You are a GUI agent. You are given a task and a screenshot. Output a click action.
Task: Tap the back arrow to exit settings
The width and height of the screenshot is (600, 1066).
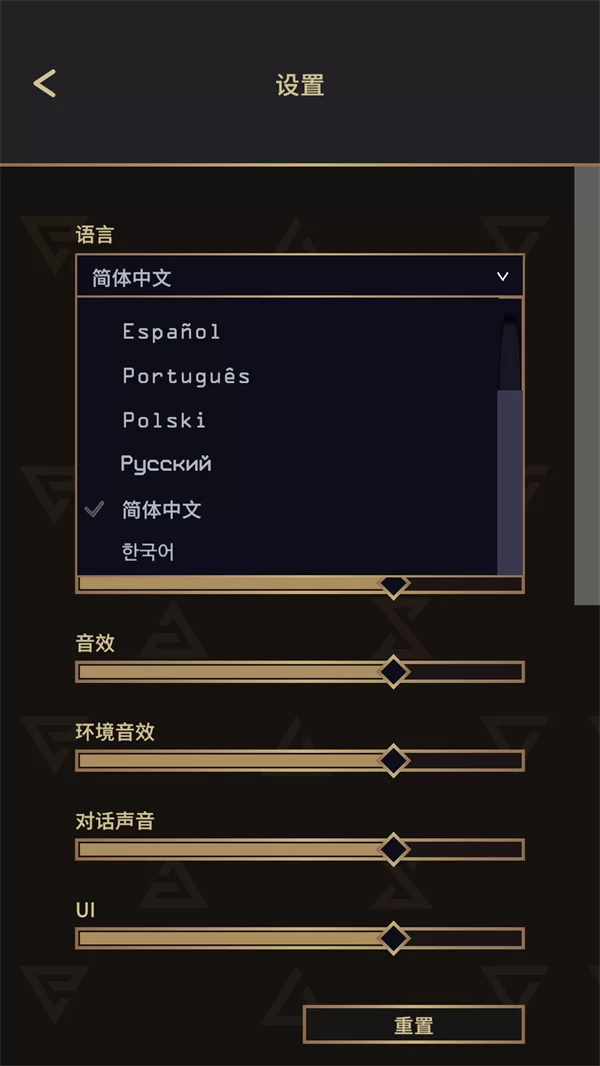(x=44, y=84)
